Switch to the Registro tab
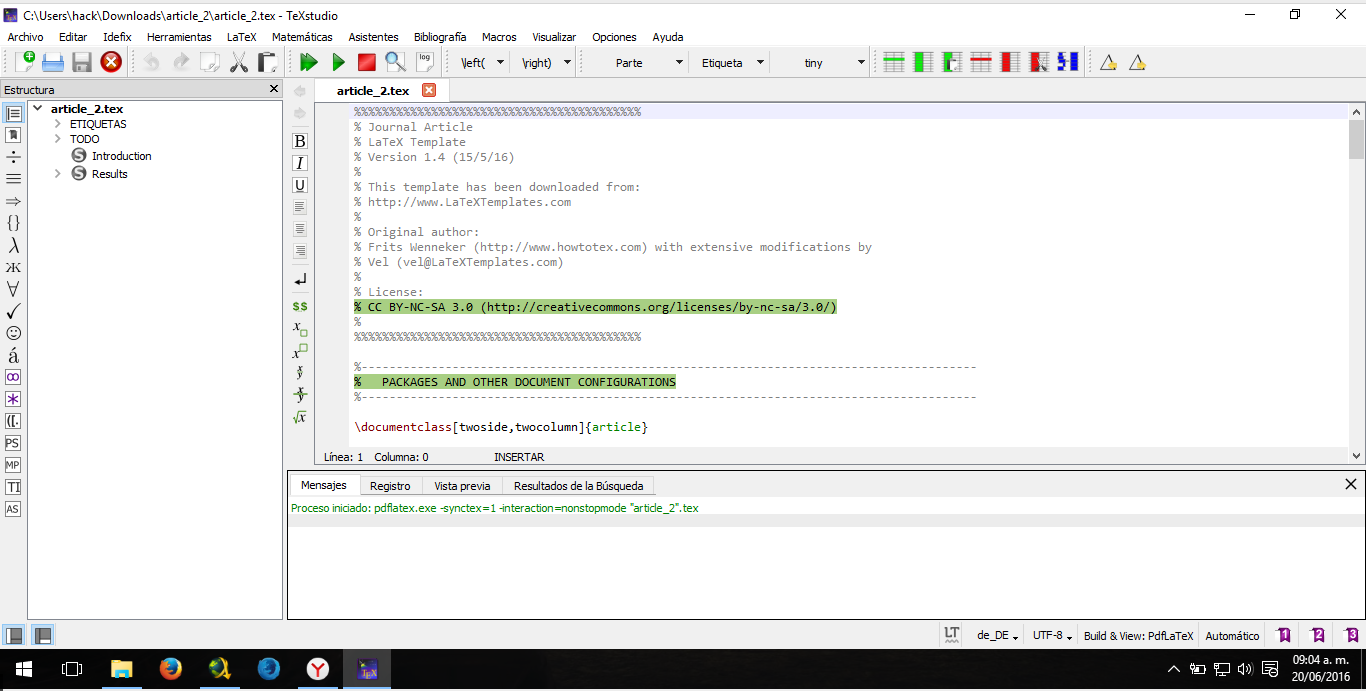The width and height of the screenshot is (1366, 691). pyautogui.click(x=390, y=485)
